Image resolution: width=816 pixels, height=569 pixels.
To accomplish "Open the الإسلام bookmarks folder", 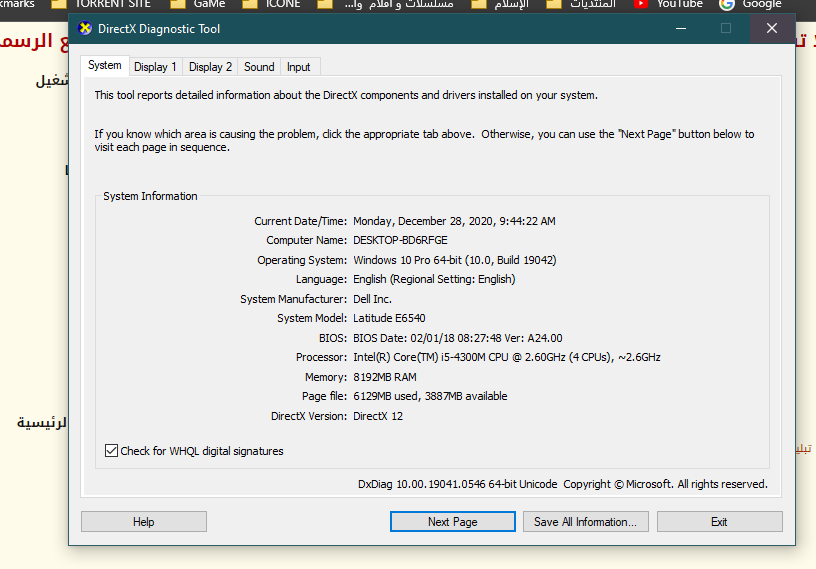I will coord(500,4).
